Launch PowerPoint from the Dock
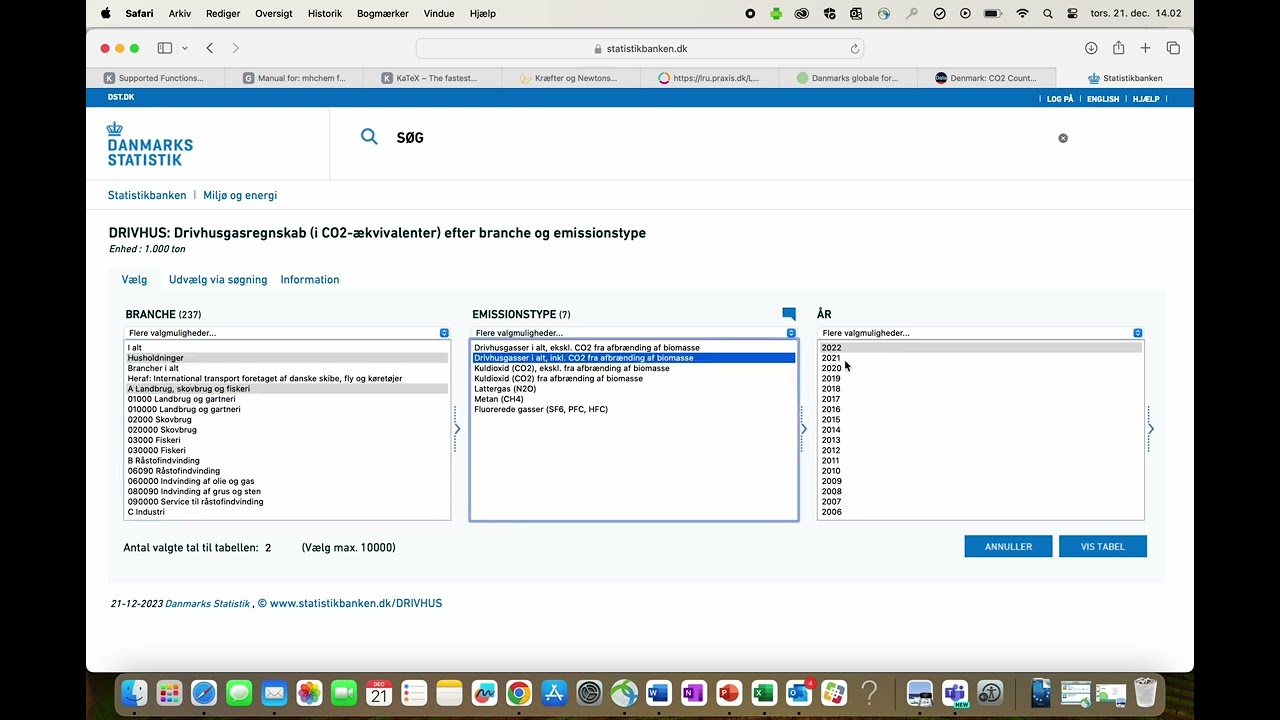Image resolution: width=1280 pixels, height=720 pixels. pos(728,693)
